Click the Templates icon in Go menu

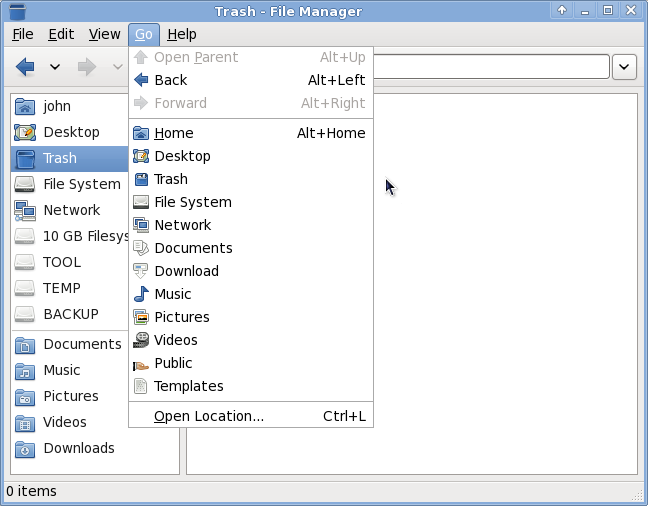click(x=141, y=386)
